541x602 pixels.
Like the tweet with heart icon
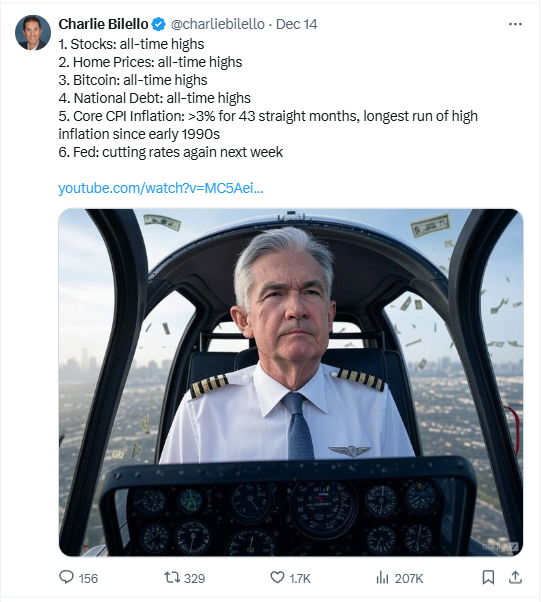[x=277, y=577]
